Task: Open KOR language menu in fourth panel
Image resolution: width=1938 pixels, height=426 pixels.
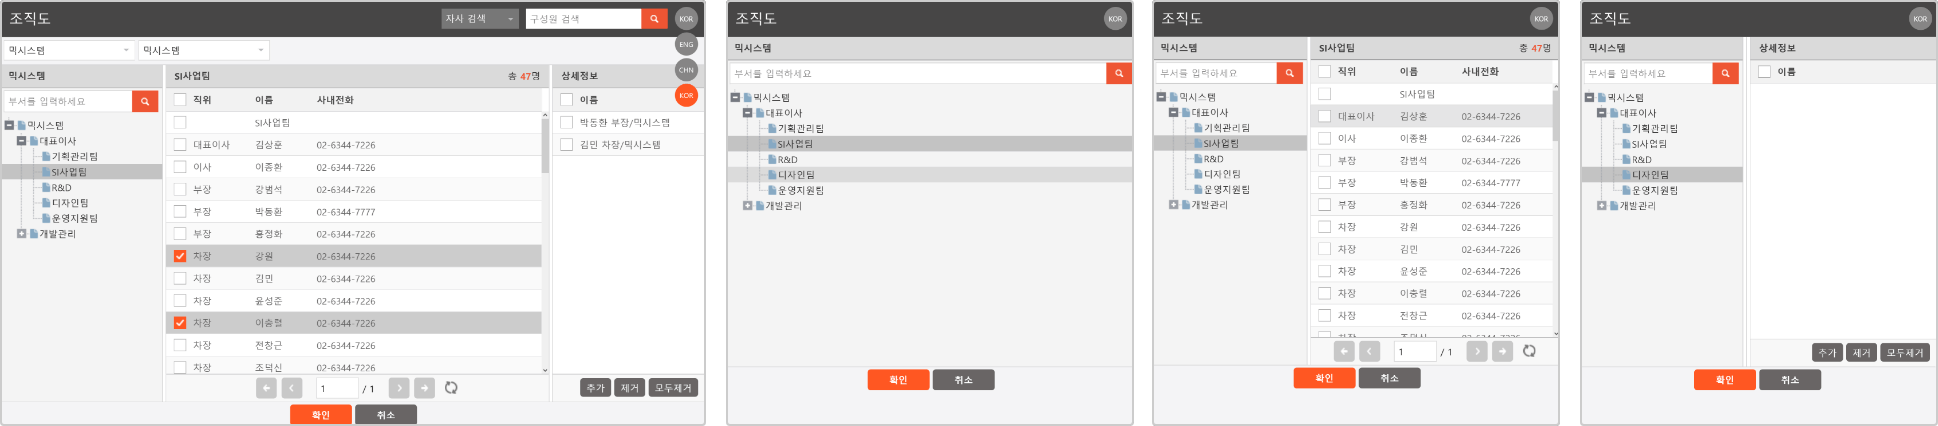Action: tap(1920, 19)
